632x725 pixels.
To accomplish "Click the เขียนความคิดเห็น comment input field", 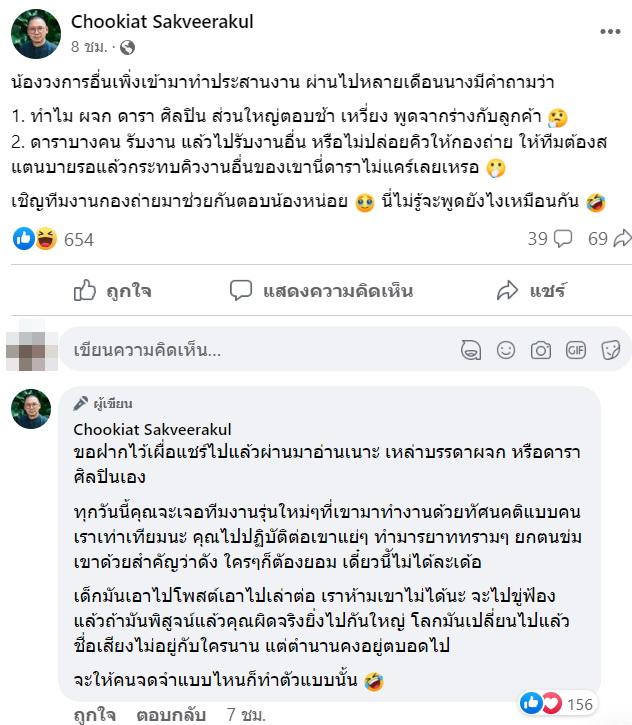I will tap(250, 351).
